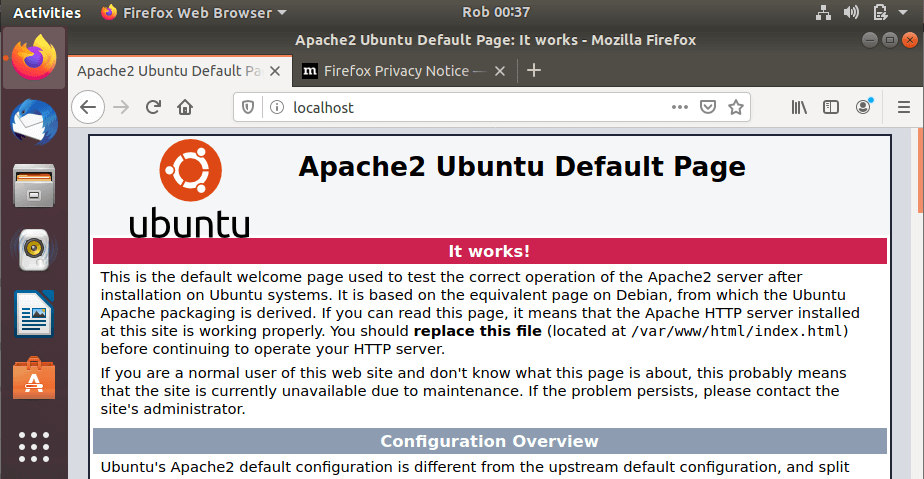Maximize the Firefox window

coord(890,40)
